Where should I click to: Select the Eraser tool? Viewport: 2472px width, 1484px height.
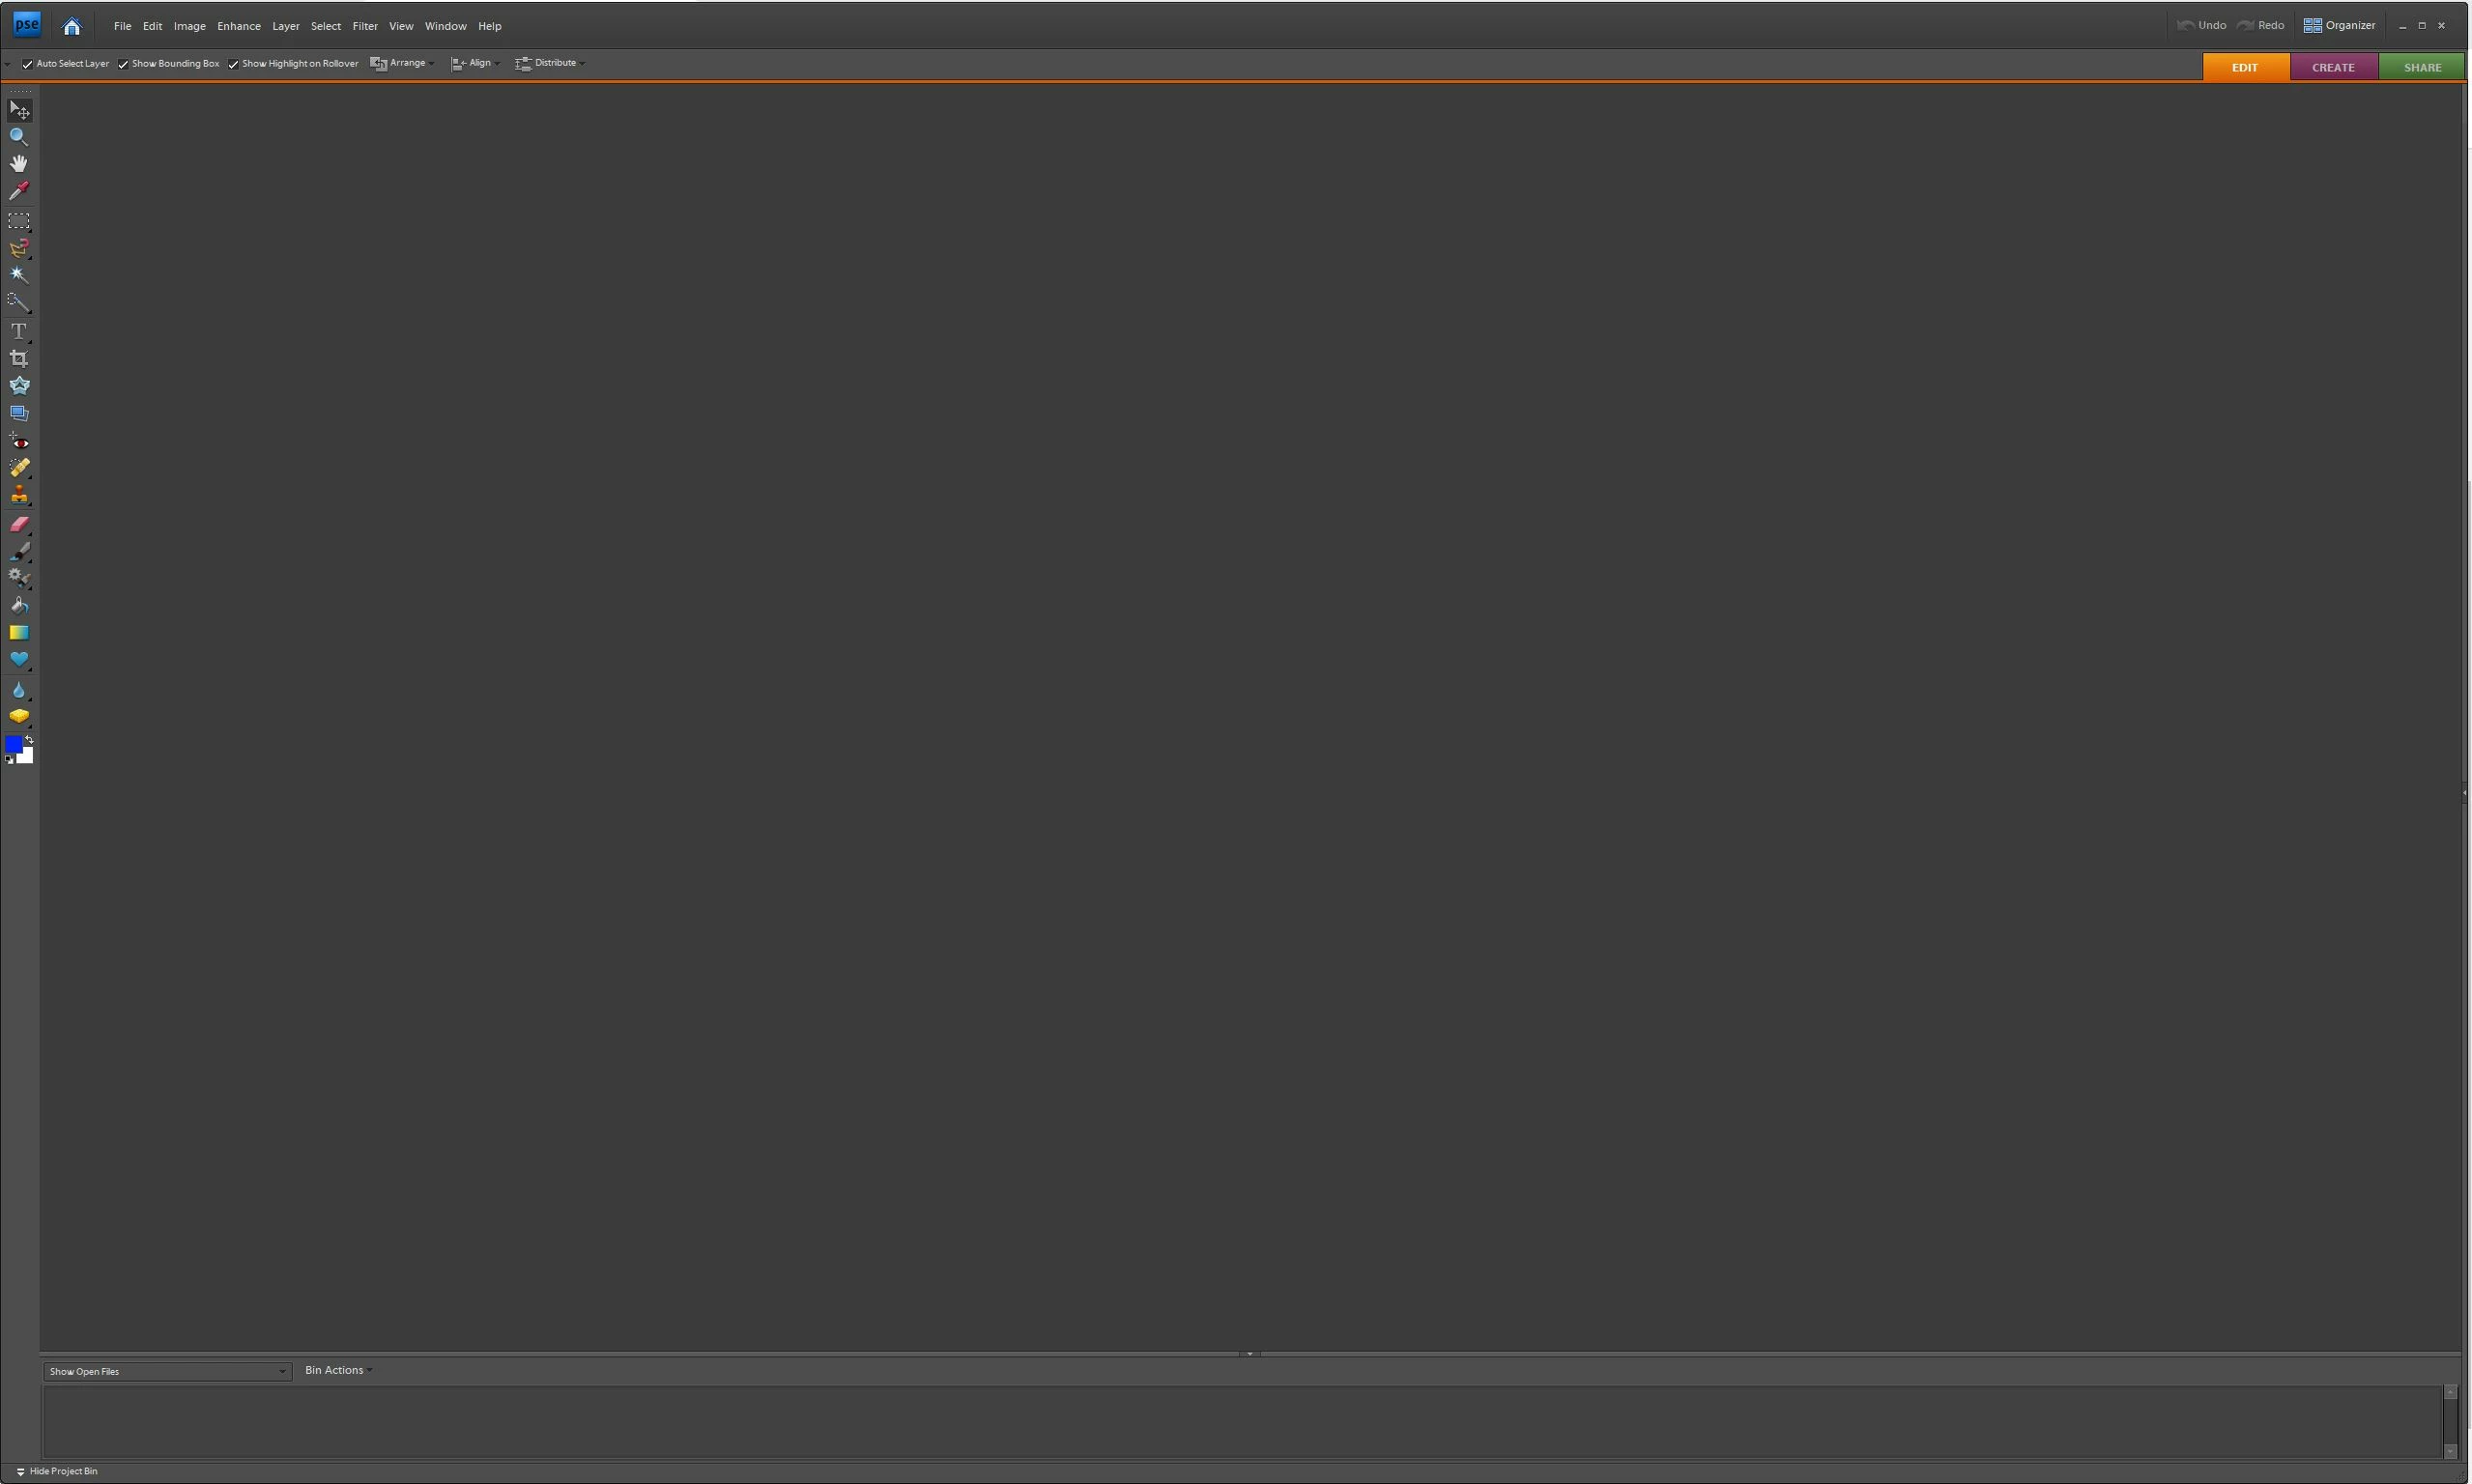coord(18,524)
